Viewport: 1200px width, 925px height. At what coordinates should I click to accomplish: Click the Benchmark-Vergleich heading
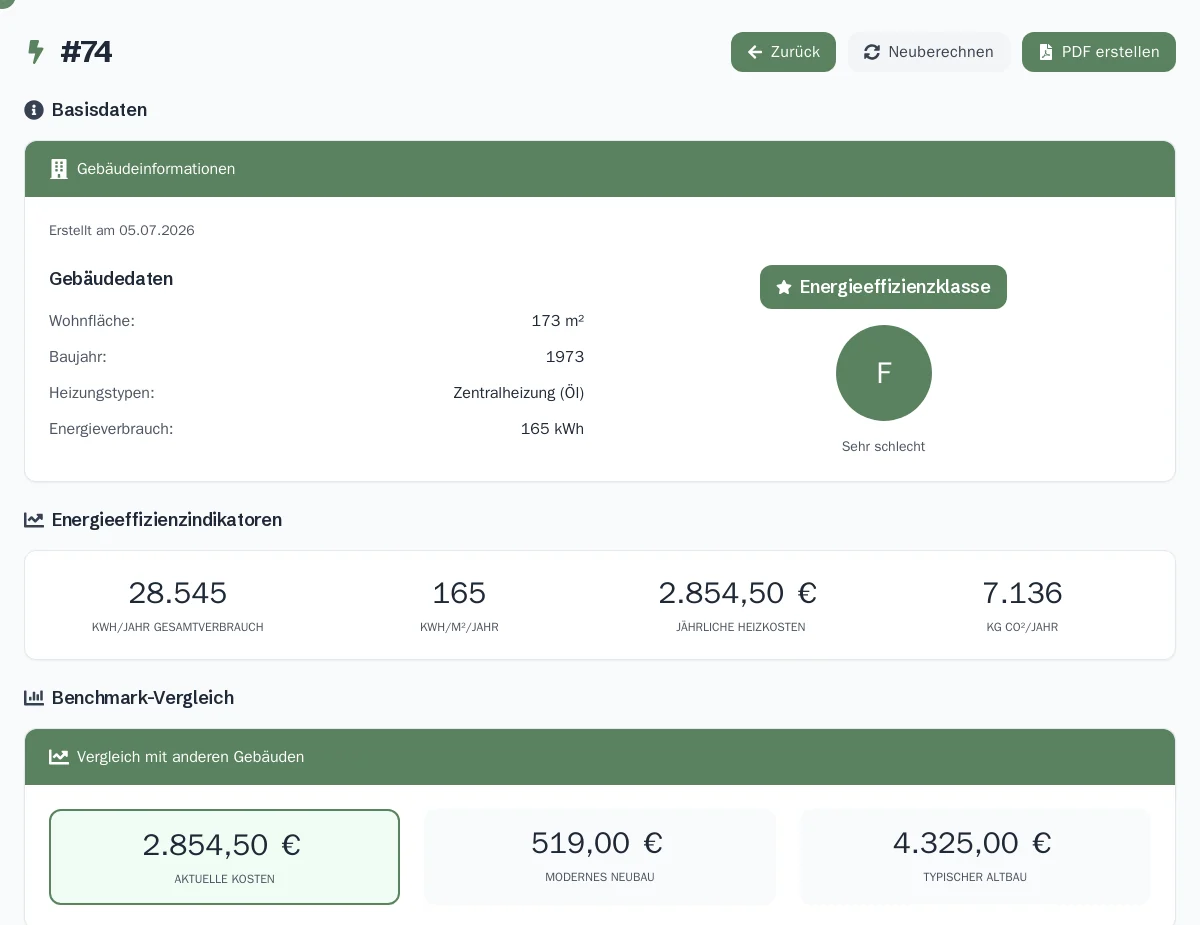(143, 698)
